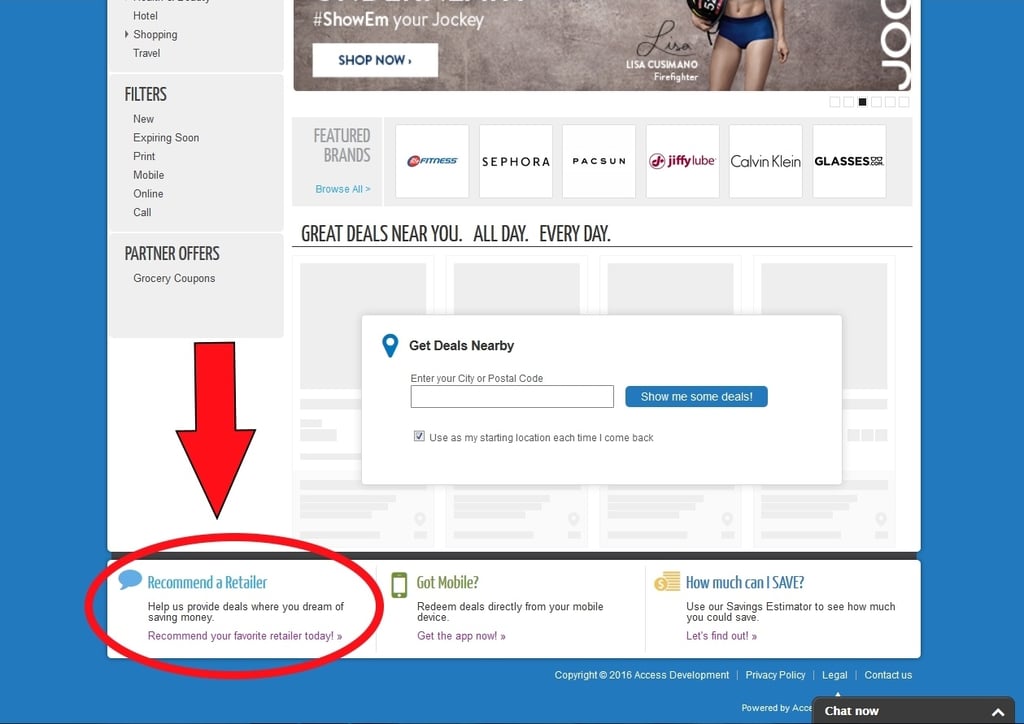Click the Show me some deals button
Image resolution: width=1024 pixels, height=724 pixels.
click(x=696, y=396)
